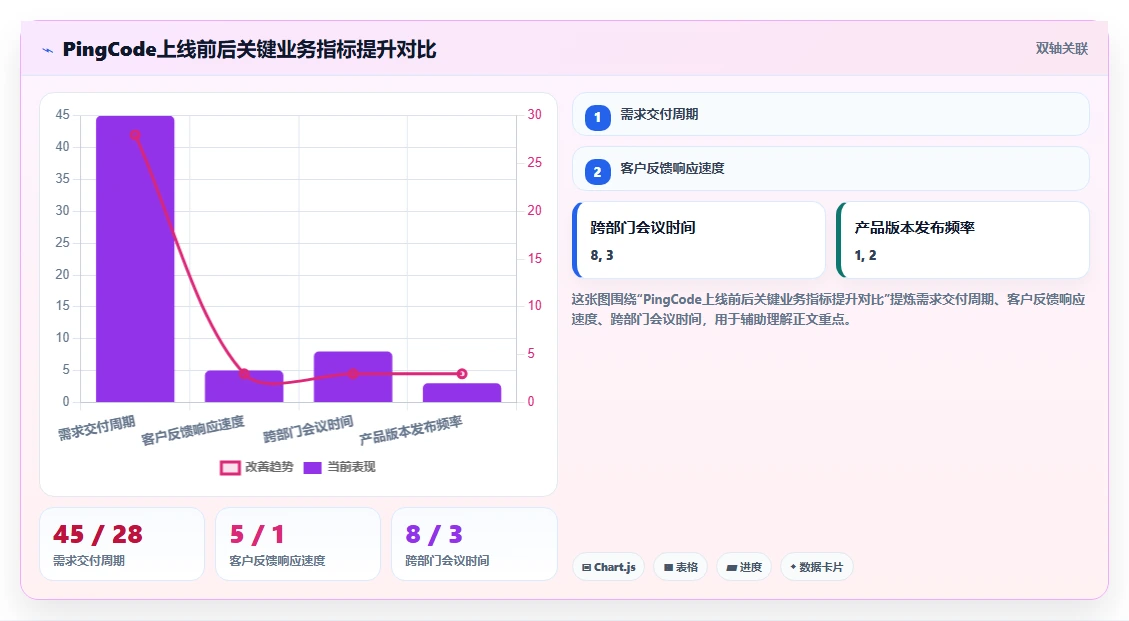Open the 产品版本发布频率 card
This screenshot has width=1129, height=621.
tap(963, 240)
